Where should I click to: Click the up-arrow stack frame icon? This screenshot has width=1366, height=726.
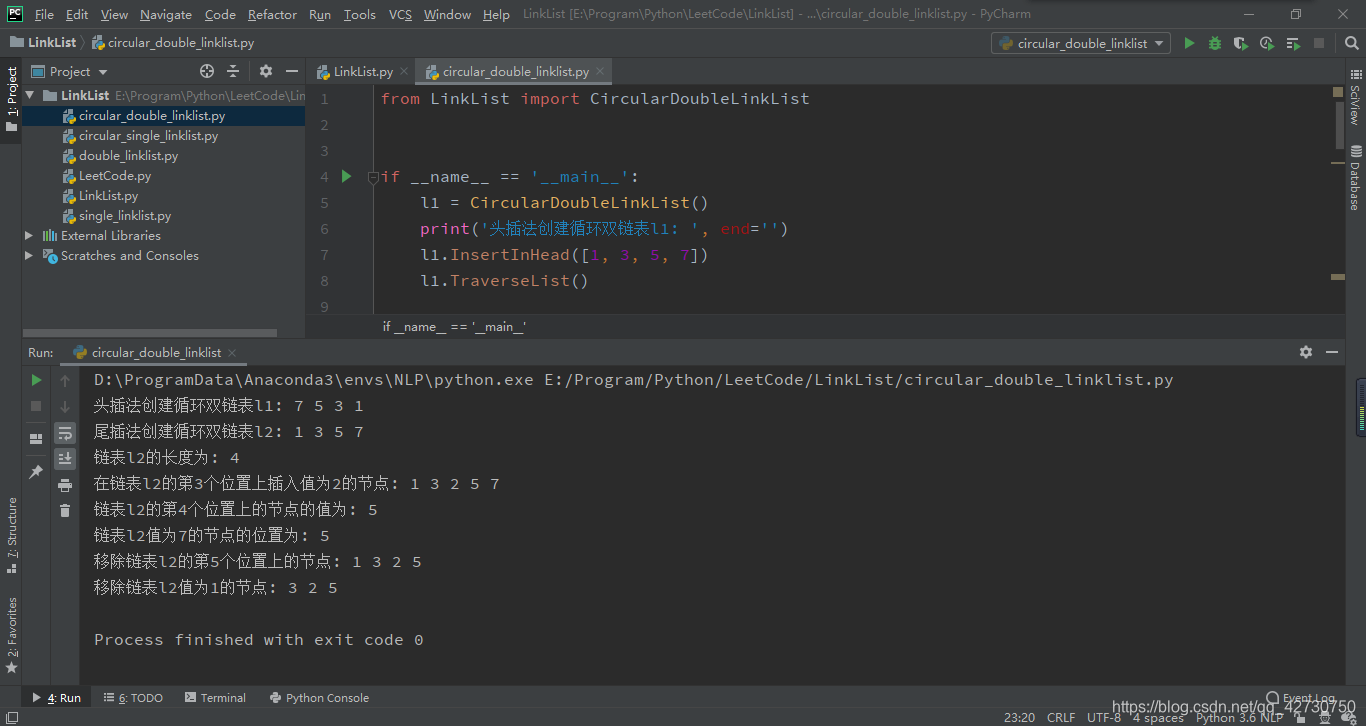(x=65, y=380)
